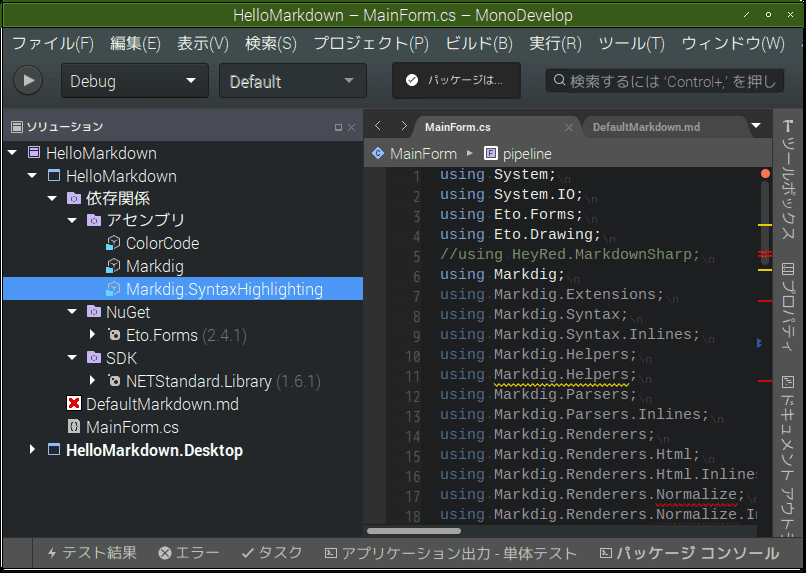Expand the Eto.Forms package node

[x=93, y=334]
